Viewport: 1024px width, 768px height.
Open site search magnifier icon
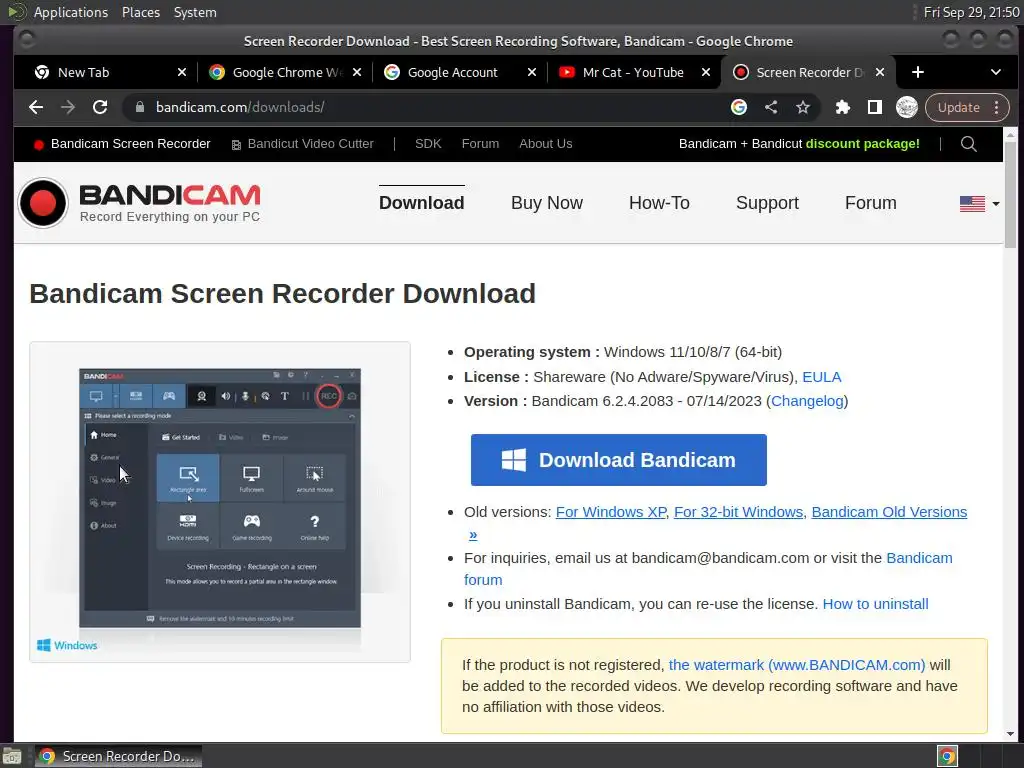pos(968,144)
